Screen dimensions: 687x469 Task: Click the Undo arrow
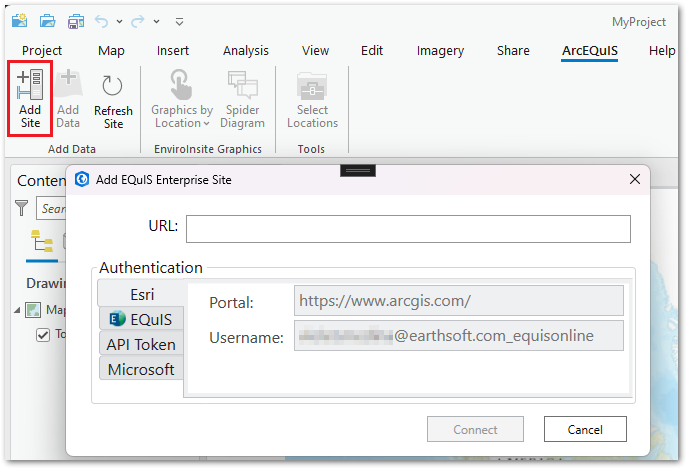coord(101,21)
